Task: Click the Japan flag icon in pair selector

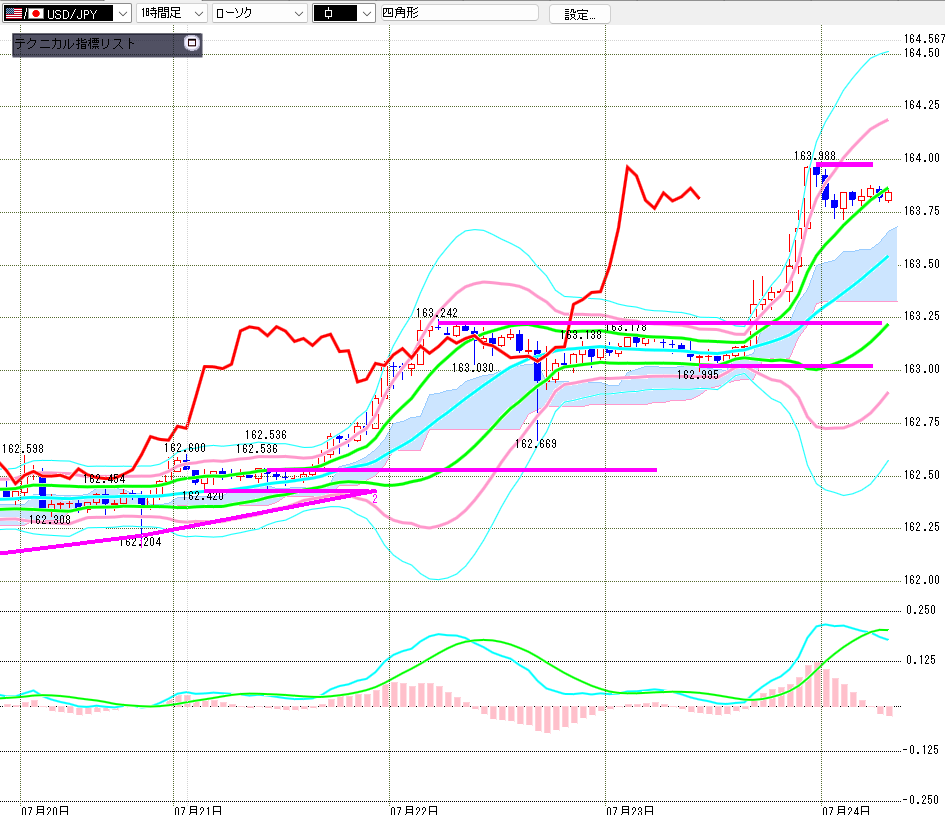Action: (36, 13)
